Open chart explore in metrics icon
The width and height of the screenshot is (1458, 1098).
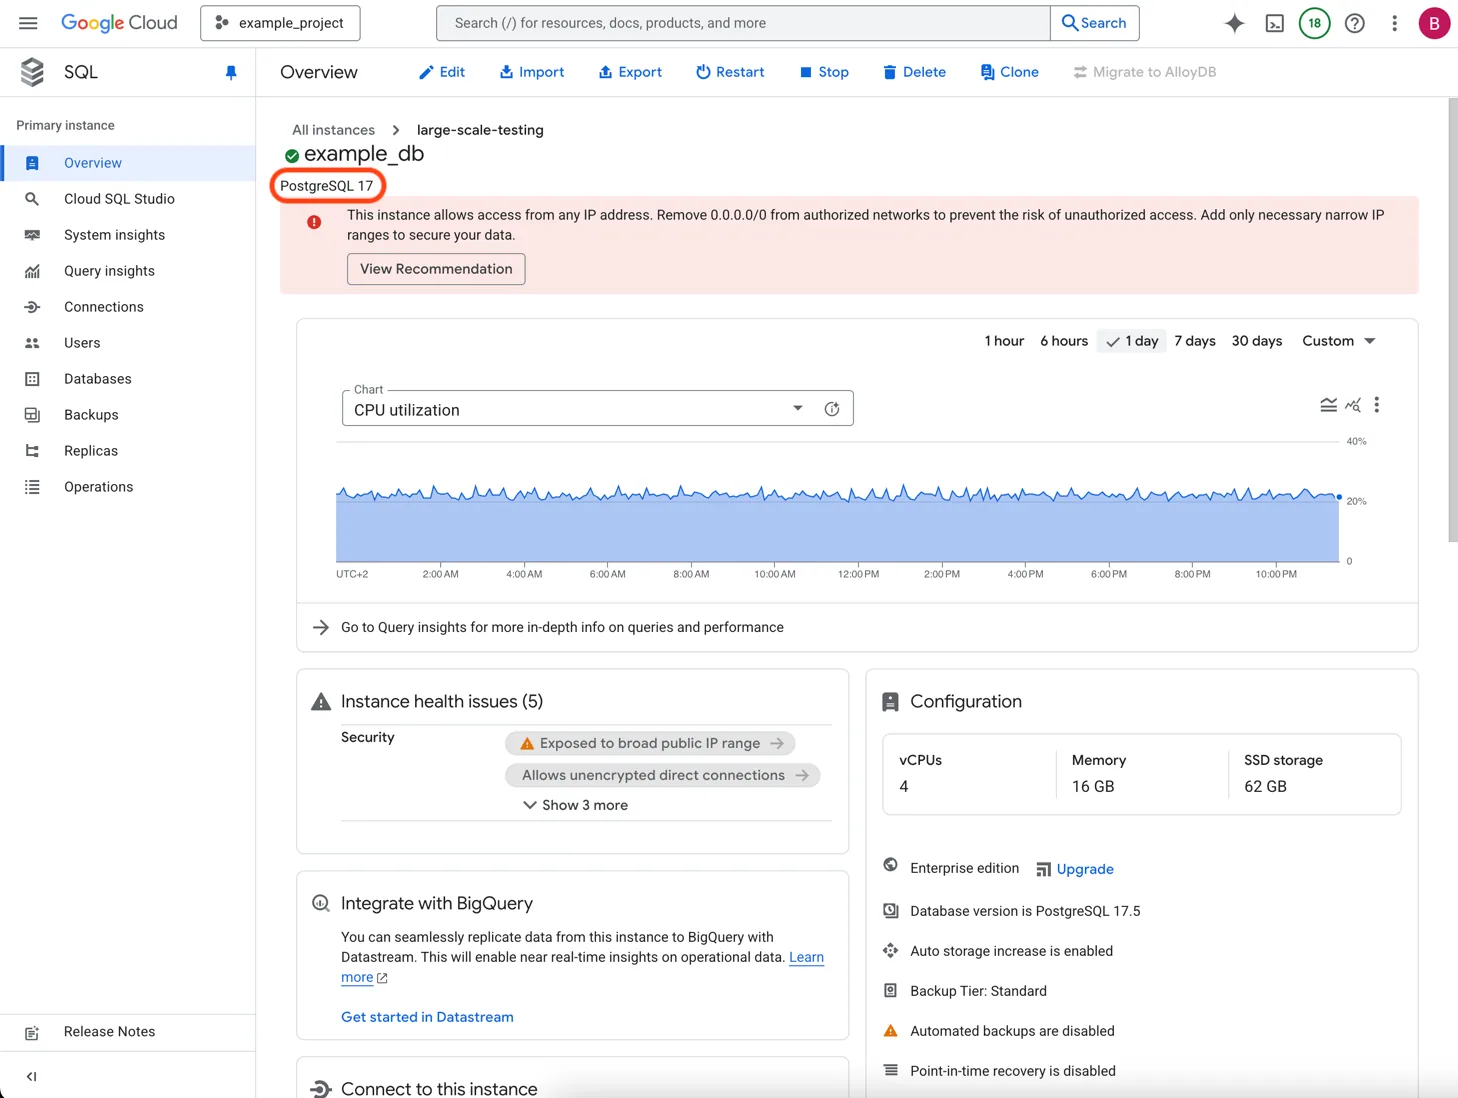(1353, 405)
